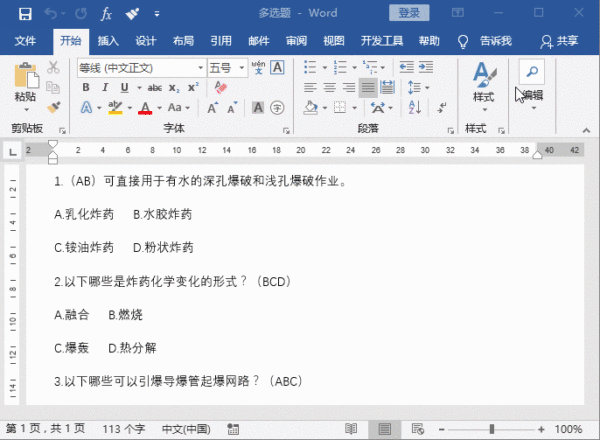Clear all formatting icon
The height and width of the screenshot is (440, 600).
221,87
